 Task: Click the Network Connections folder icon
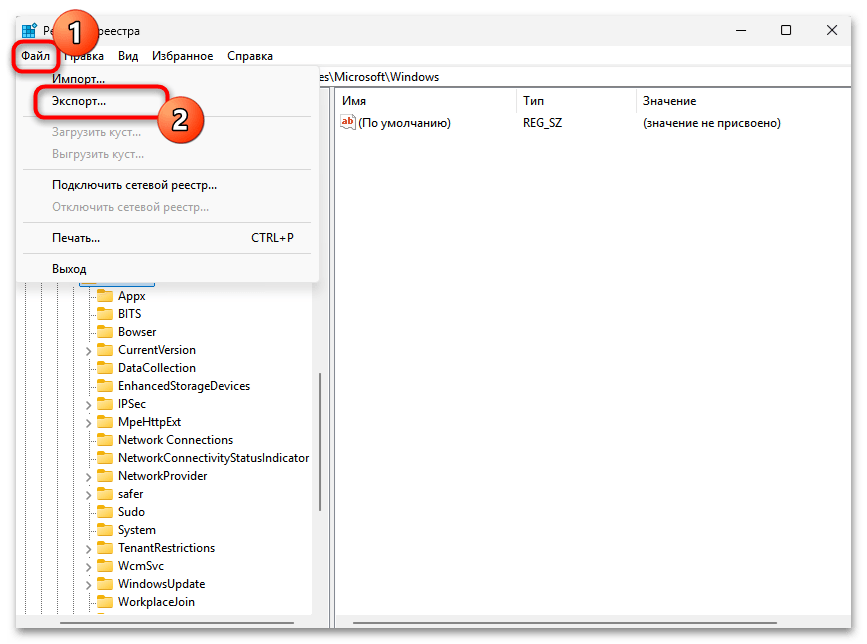[x=105, y=440]
